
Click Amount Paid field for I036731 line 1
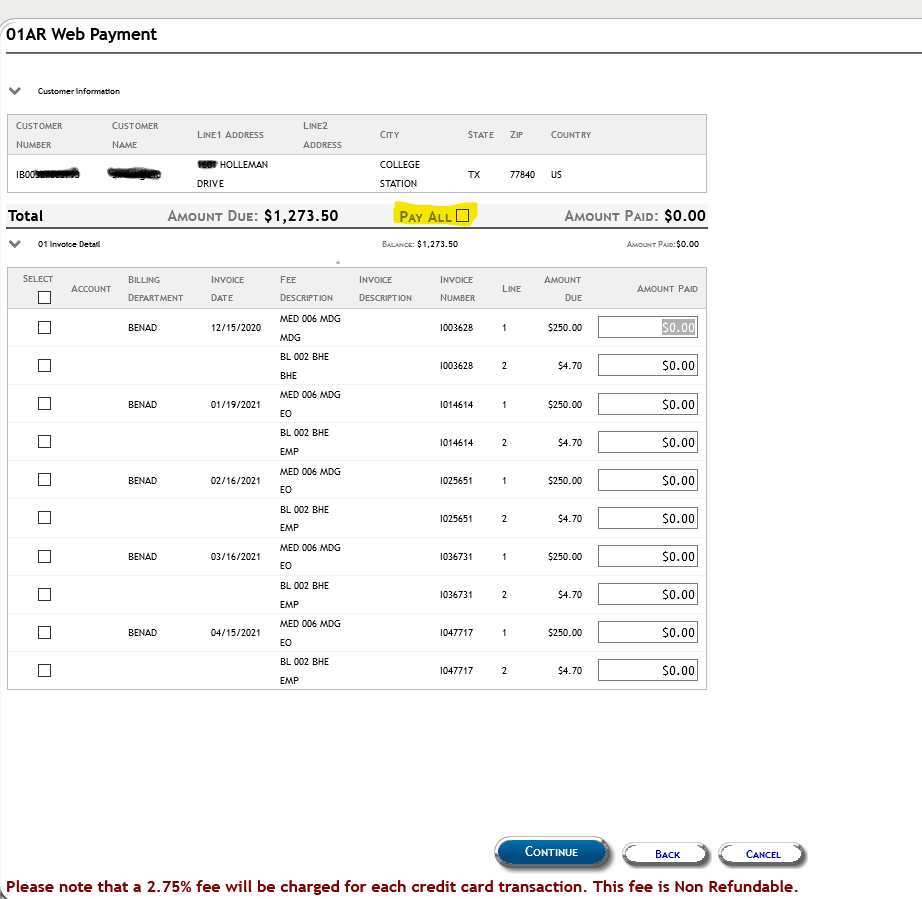pos(647,556)
